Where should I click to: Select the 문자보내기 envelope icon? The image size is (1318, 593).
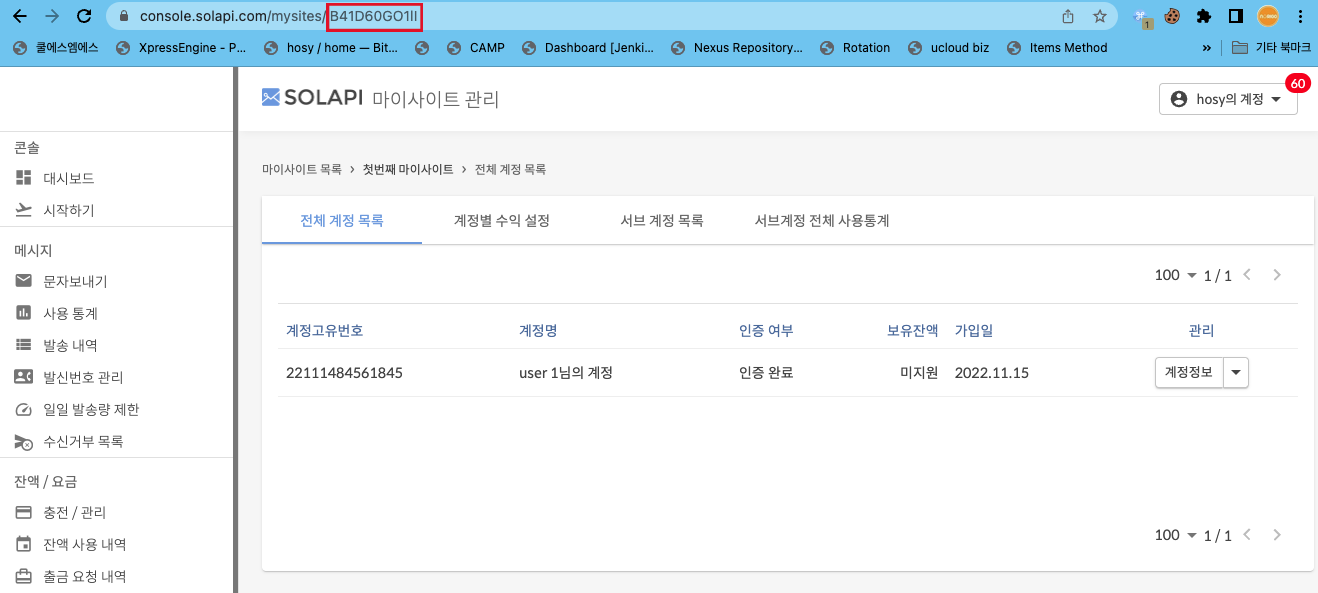coord(24,281)
